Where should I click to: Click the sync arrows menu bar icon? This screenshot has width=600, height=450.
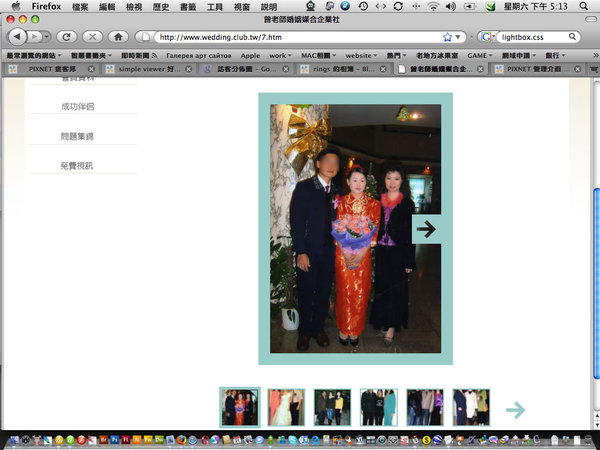point(398,6)
